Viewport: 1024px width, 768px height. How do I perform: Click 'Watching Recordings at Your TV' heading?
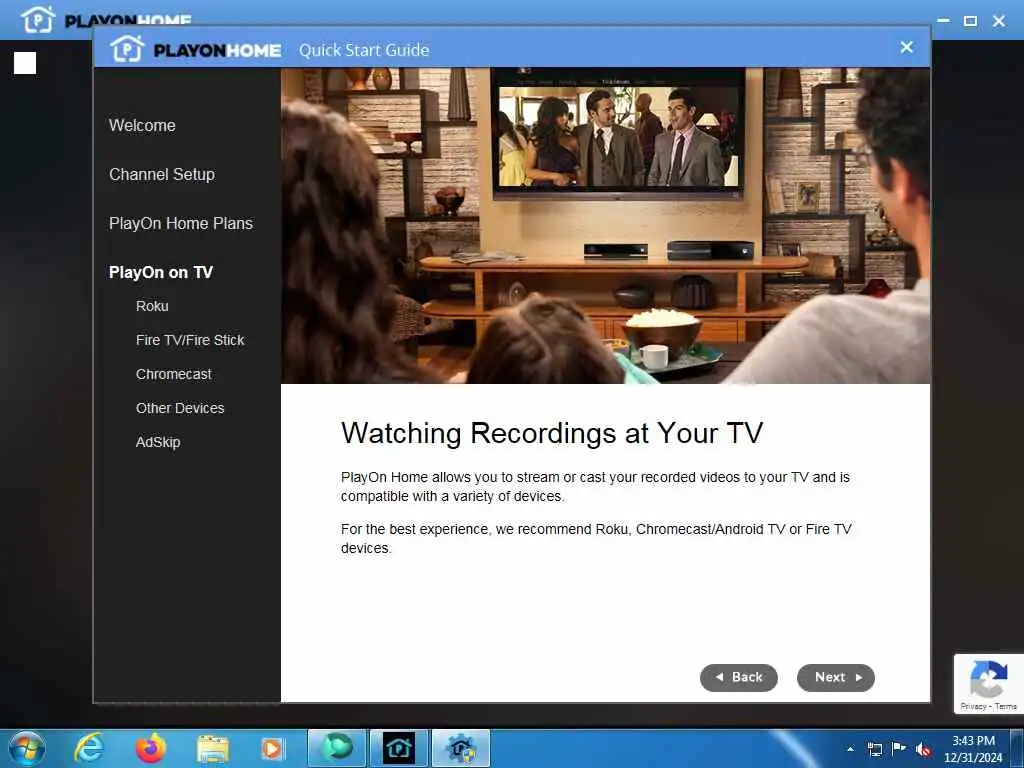pyautogui.click(x=552, y=433)
